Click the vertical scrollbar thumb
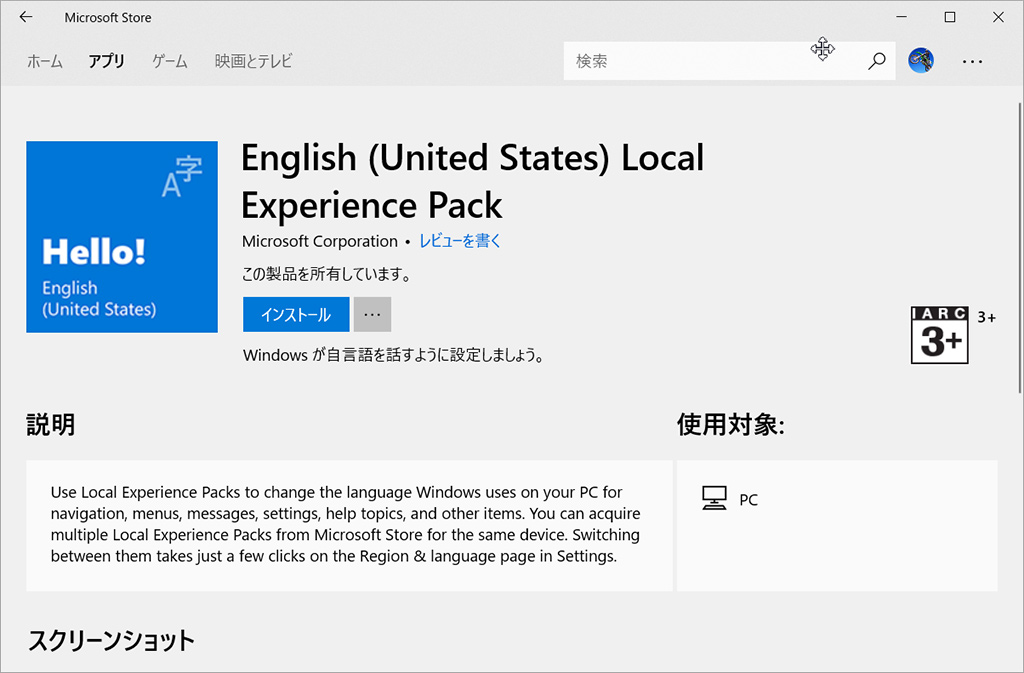Screen dimensions: 1024x673 click(x=1019, y=248)
